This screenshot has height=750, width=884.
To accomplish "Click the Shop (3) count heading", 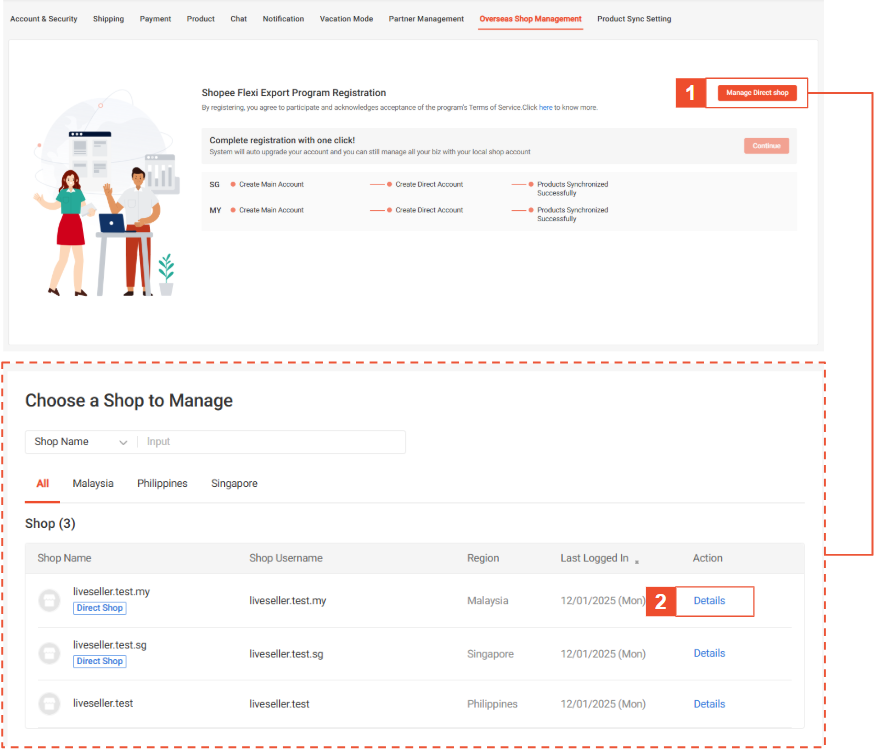I will coord(50,523).
